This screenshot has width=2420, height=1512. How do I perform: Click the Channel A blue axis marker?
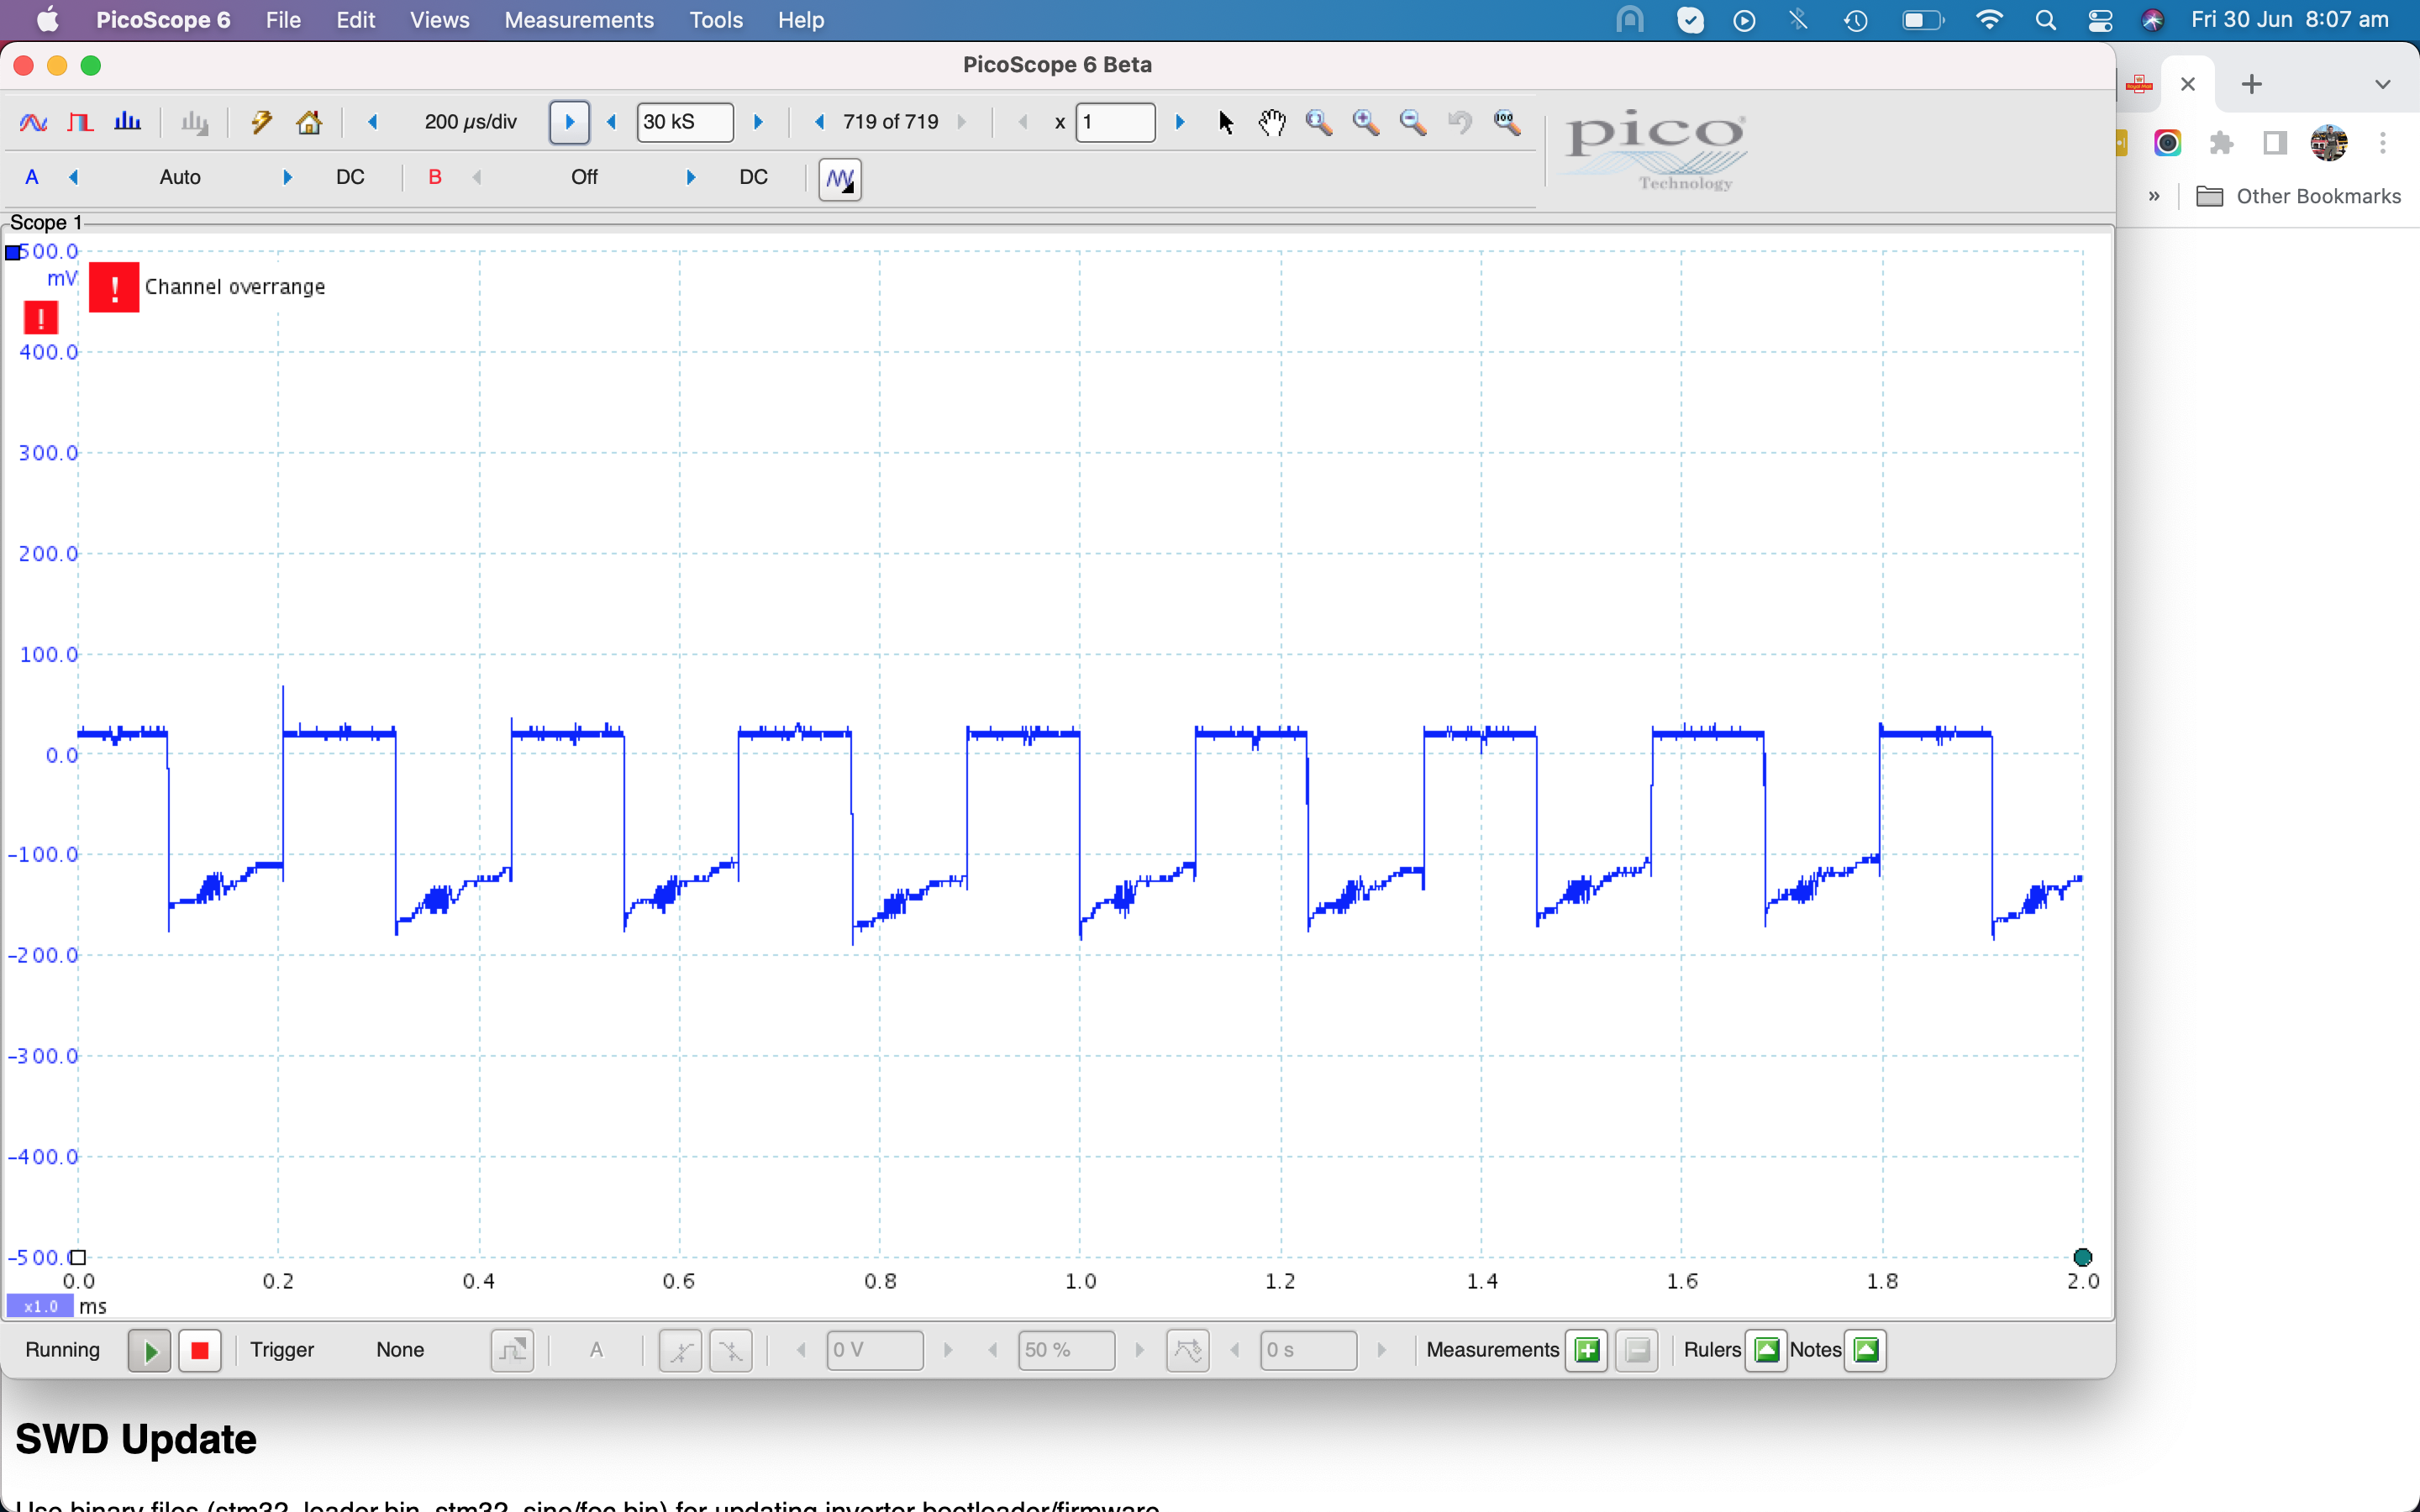coord(13,252)
